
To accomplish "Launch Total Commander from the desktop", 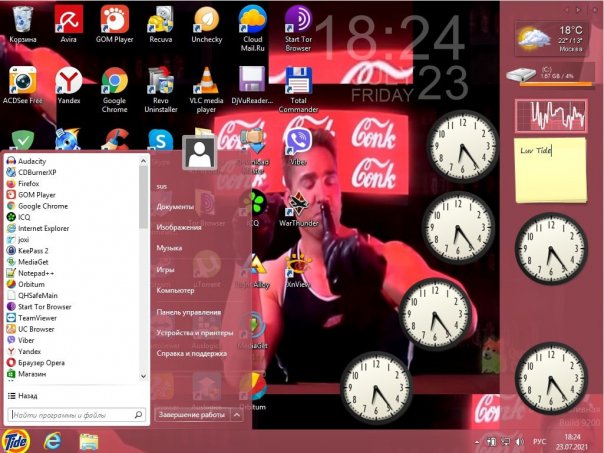I will click(295, 83).
